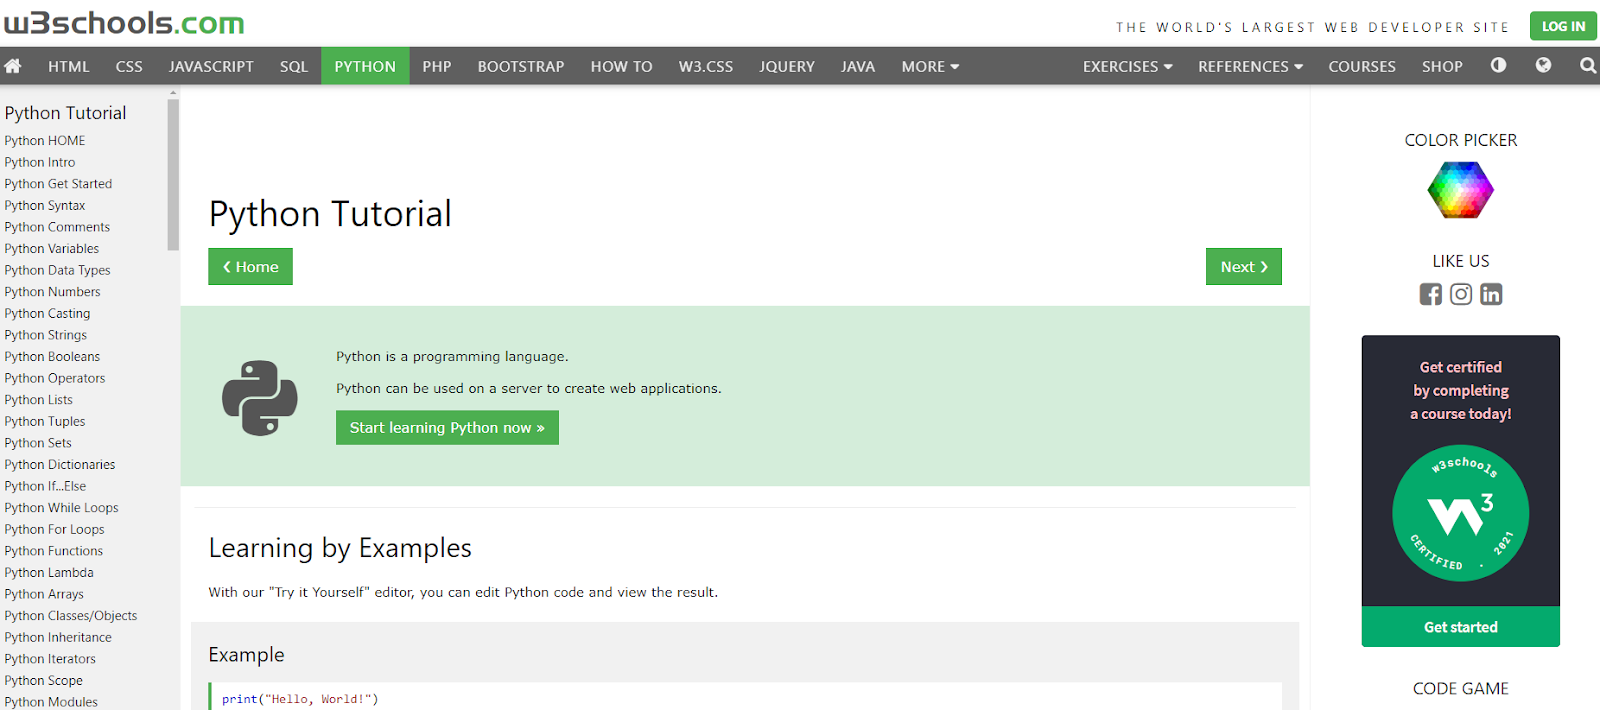Click the W3 certified badge
The width and height of the screenshot is (1600, 710).
coord(1460,513)
